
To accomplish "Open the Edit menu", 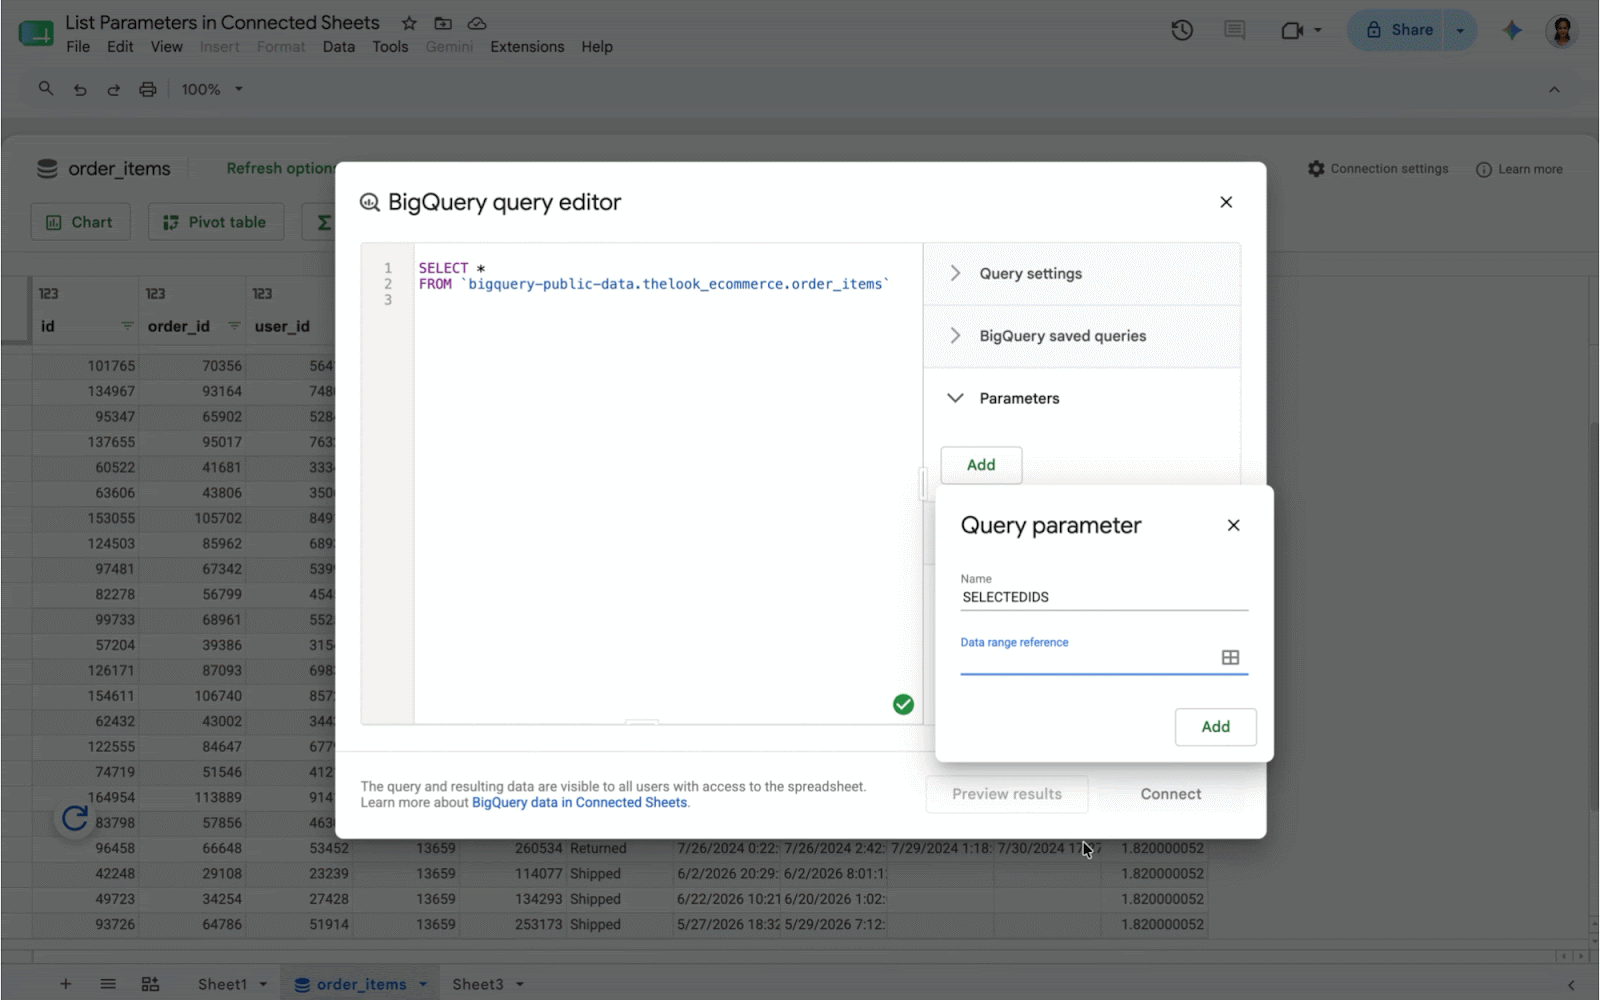I will point(120,47).
